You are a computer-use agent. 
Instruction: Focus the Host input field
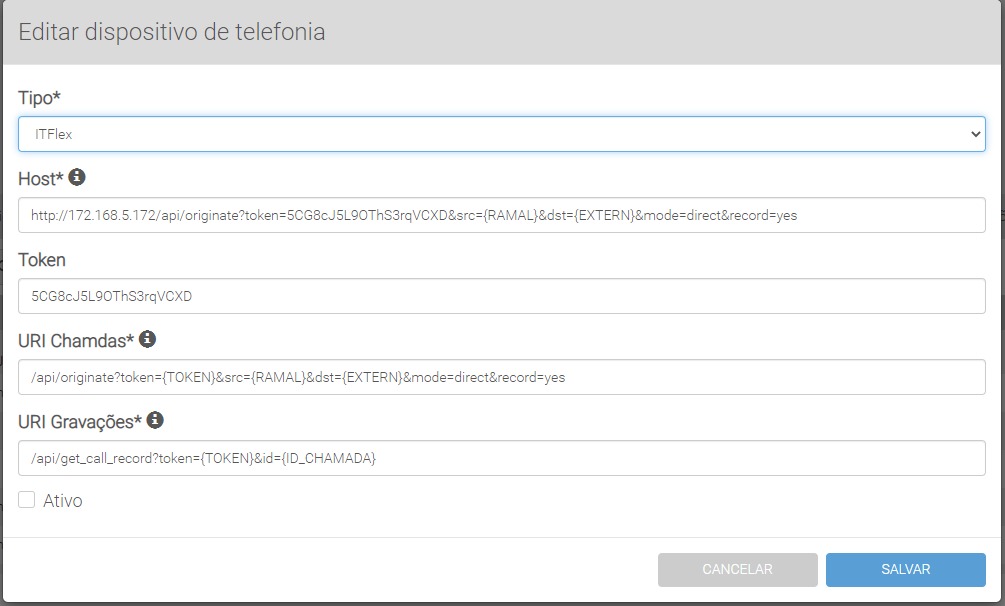[502, 215]
